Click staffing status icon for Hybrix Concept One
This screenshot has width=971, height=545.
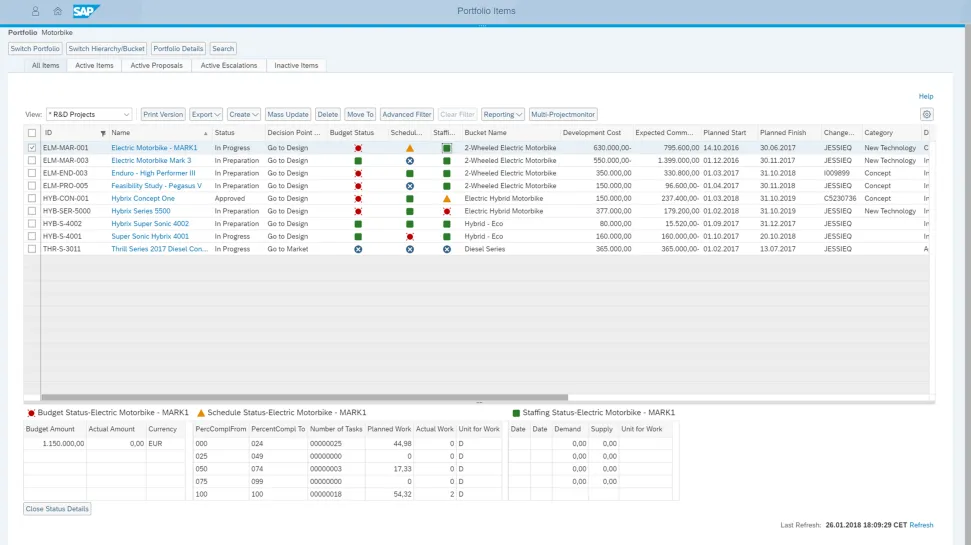447,199
